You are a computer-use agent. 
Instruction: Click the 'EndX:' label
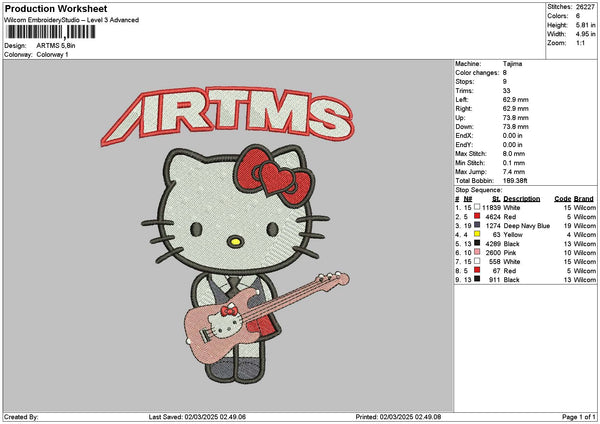coord(464,136)
